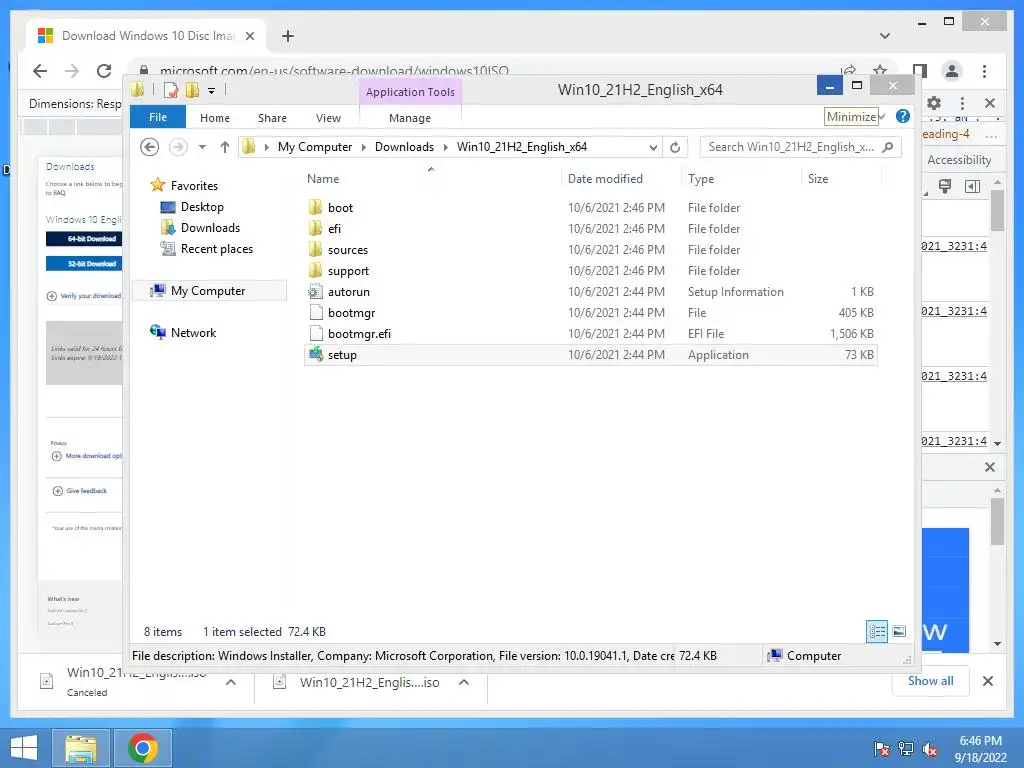Image resolution: width=1024 pixels, height=768 pixels.
Task: Customize quick access toolbar dropdown
Action: point(212,91)
